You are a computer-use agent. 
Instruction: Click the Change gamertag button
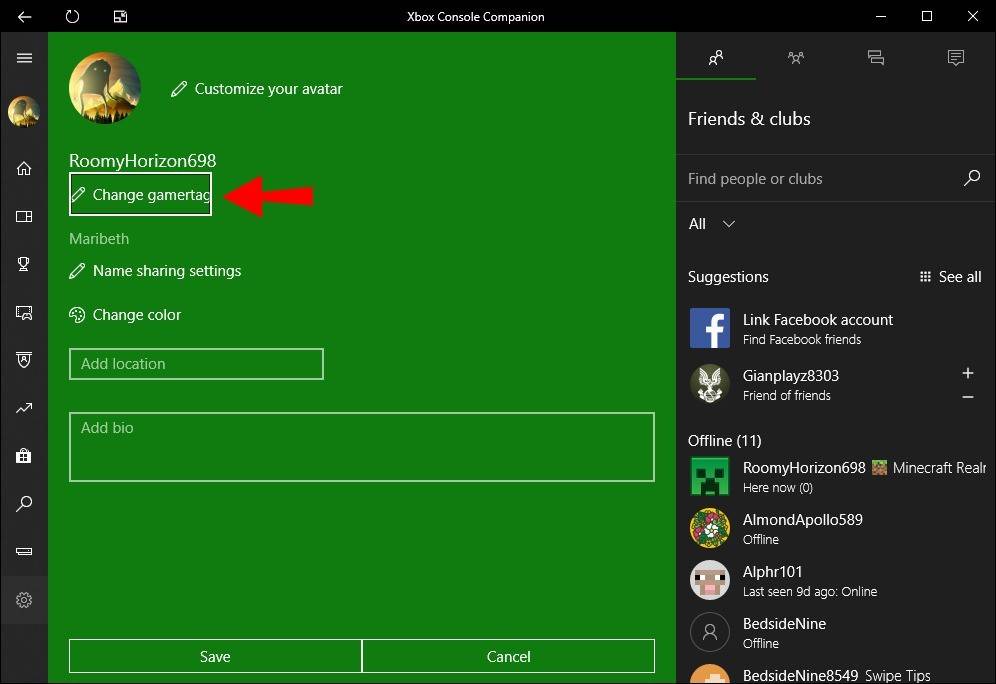click(140, 194)
